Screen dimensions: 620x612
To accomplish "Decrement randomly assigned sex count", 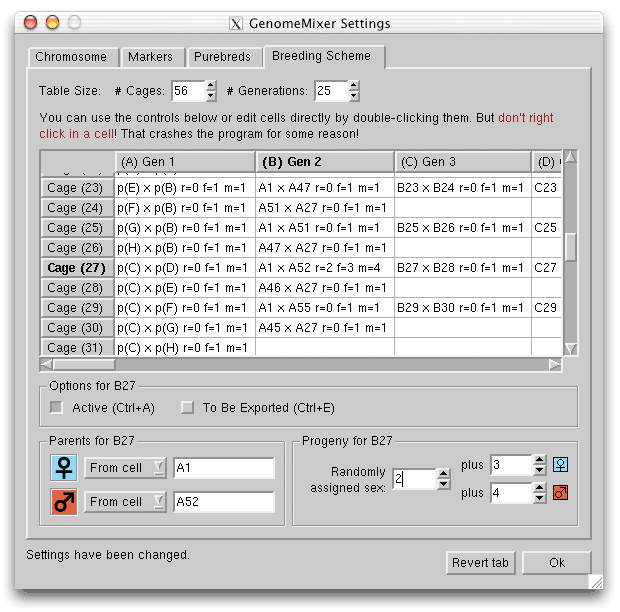I will 444,484.
